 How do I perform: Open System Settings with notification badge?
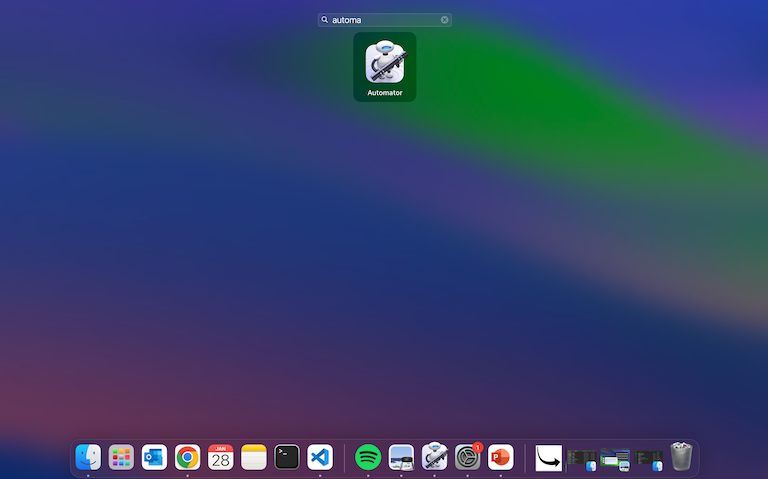coord(467,457)
